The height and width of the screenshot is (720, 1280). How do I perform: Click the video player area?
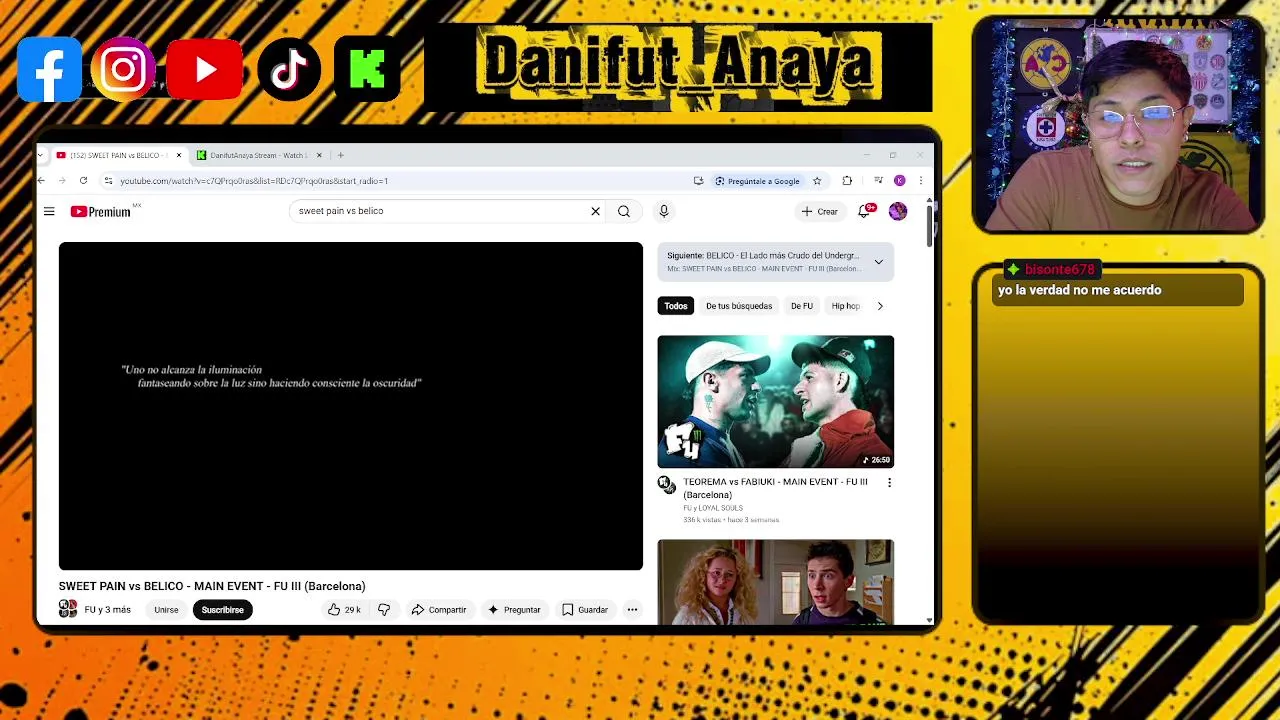tap(351, 406)
